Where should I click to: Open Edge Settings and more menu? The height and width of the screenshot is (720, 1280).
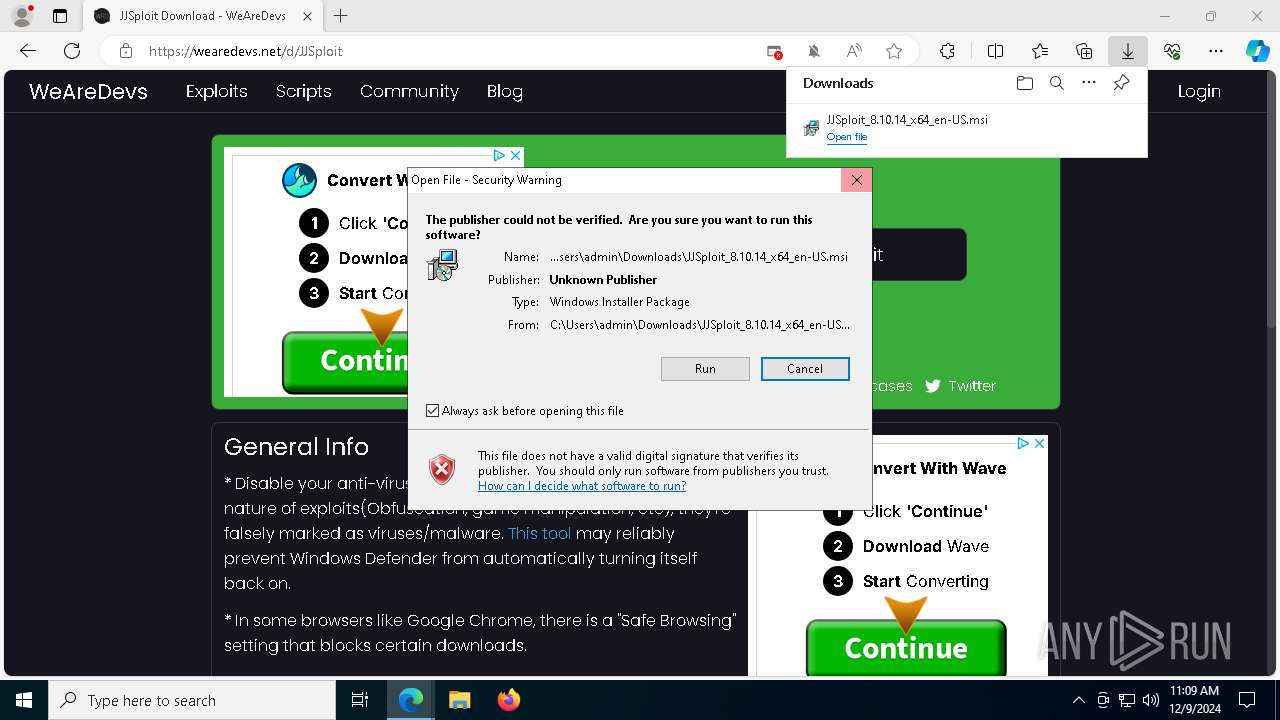point(1216,51)
